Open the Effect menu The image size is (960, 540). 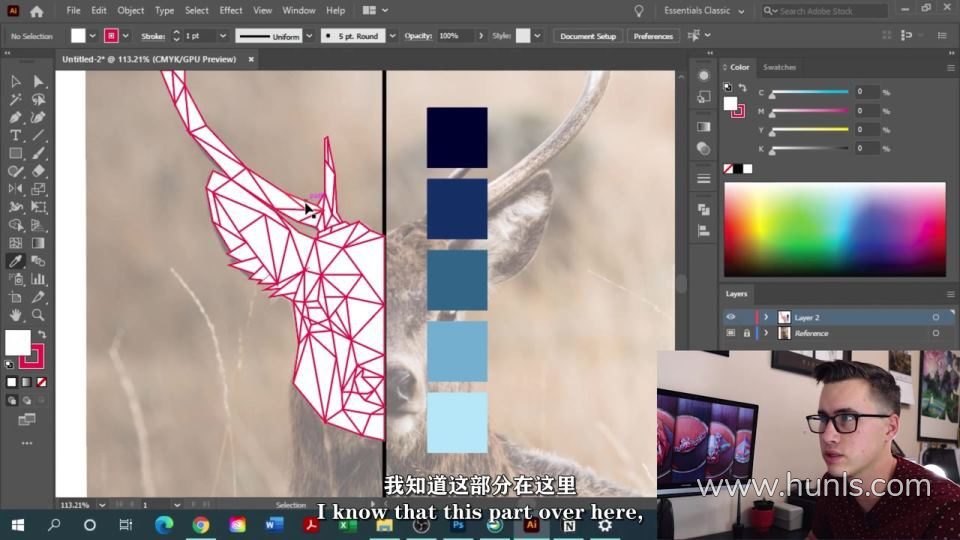(x=231, y=10)
